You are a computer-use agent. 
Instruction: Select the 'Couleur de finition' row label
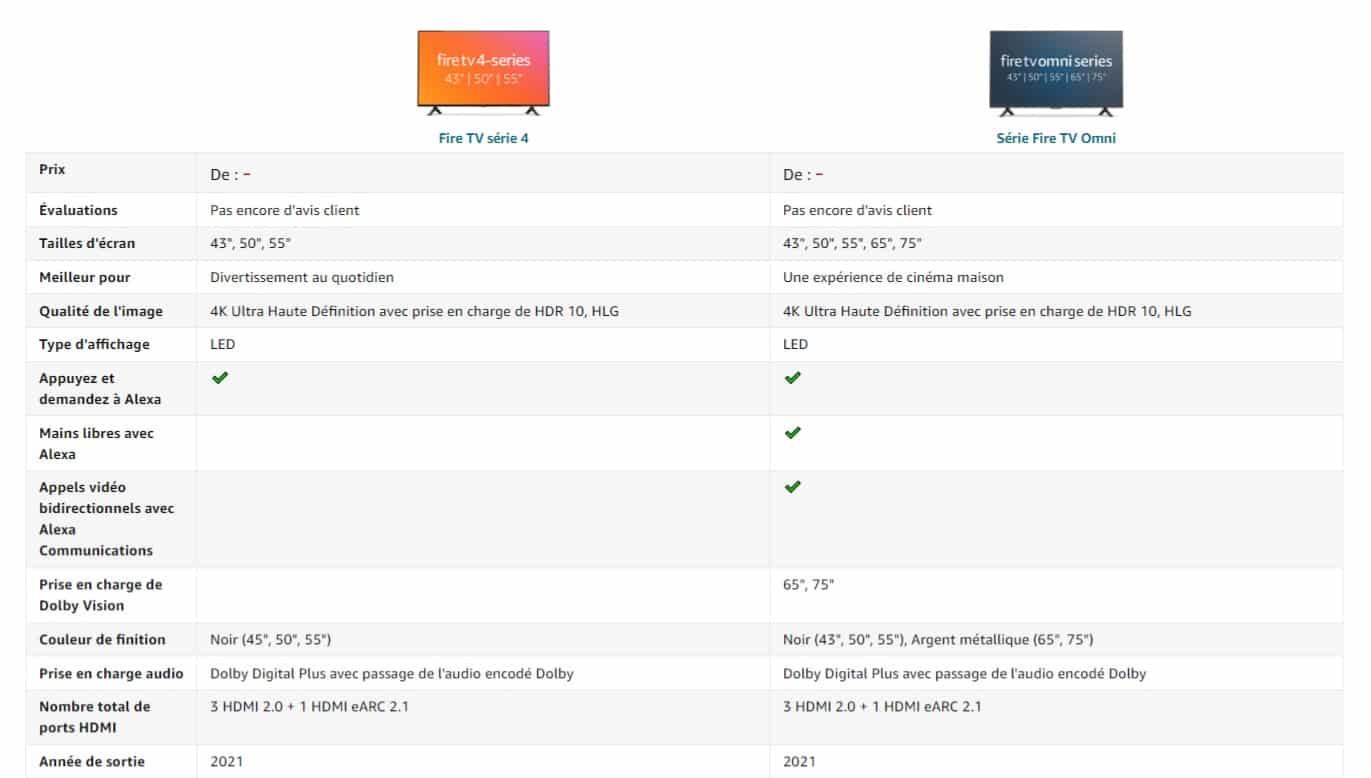pyautogui.click(x=102, y=639)
